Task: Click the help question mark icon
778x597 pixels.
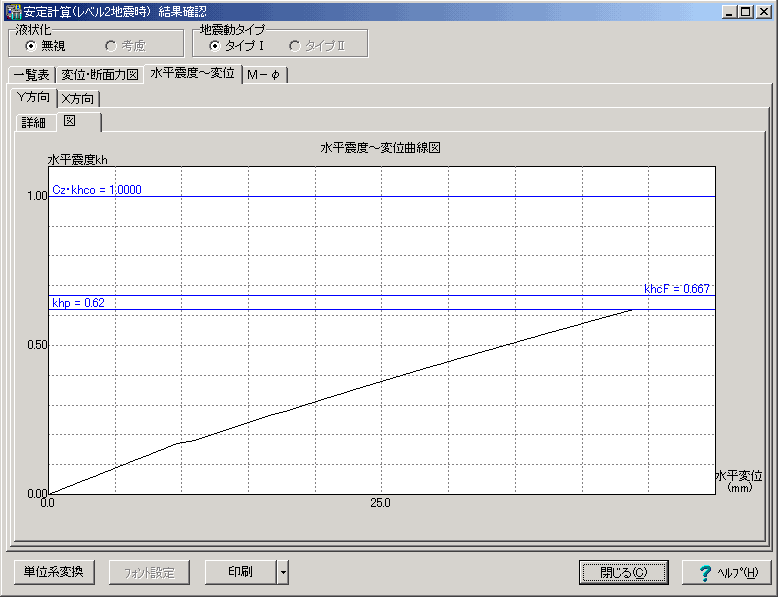Action: coord(704,573)
